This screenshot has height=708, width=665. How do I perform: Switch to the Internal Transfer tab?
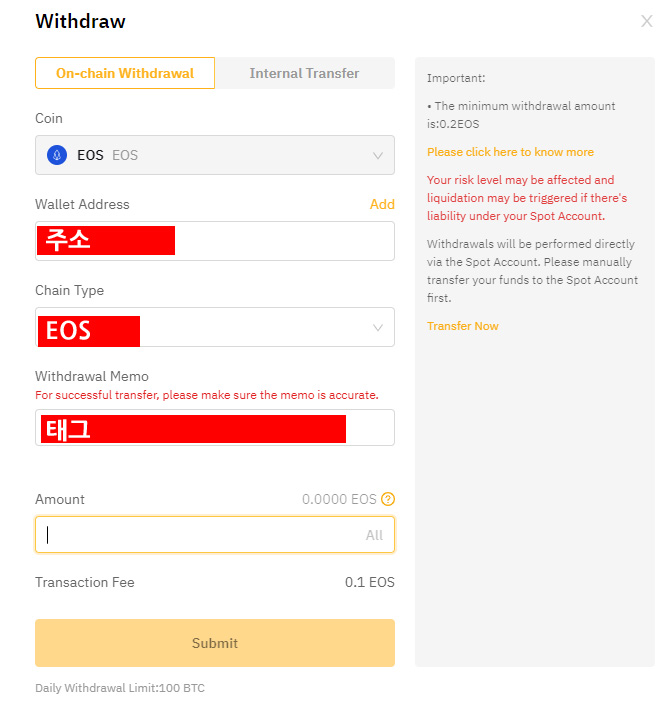[305, 73]
